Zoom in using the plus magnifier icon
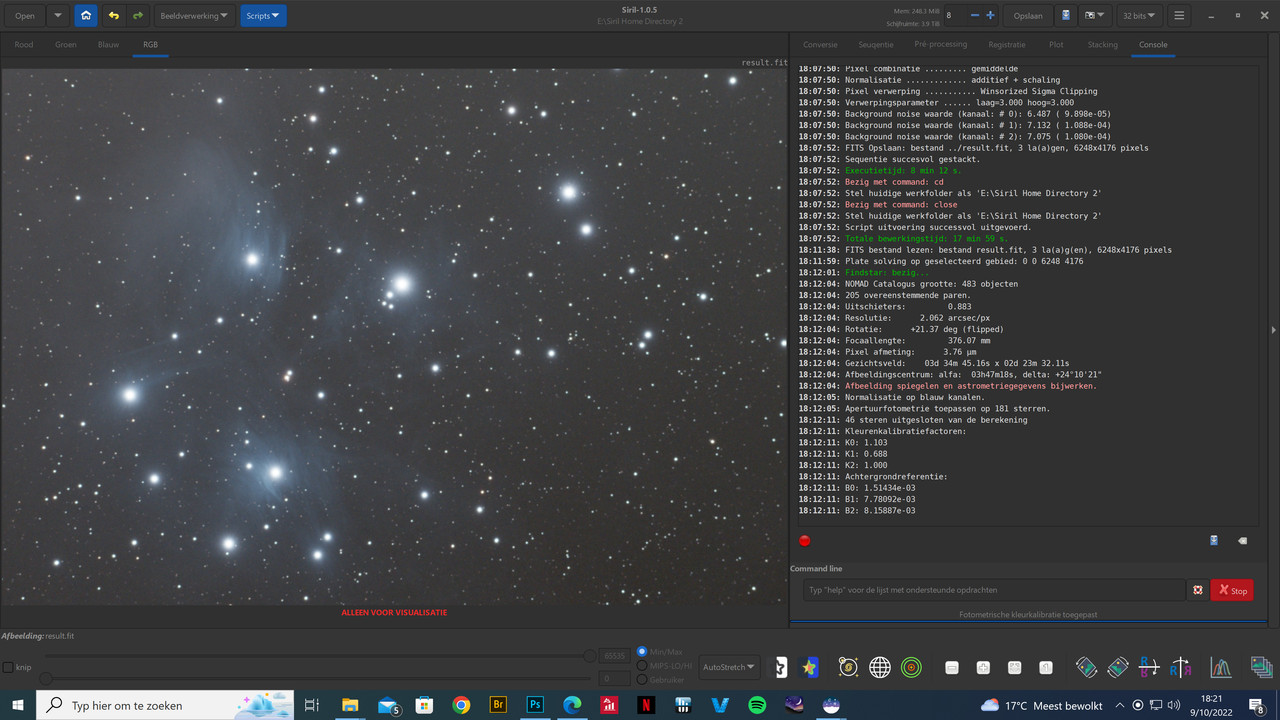This screenshot has height=720, width=1280. coord(983,667)
